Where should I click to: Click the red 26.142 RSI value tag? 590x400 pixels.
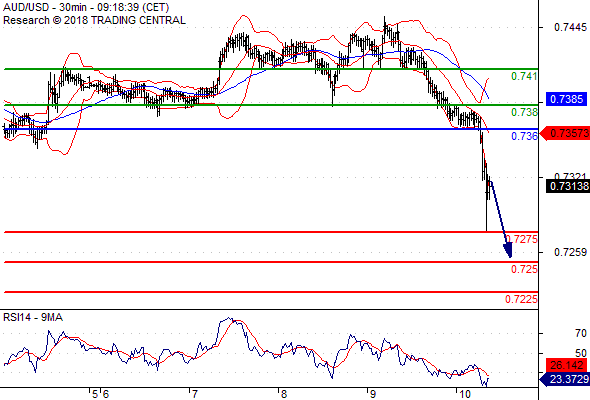(566, 365)
